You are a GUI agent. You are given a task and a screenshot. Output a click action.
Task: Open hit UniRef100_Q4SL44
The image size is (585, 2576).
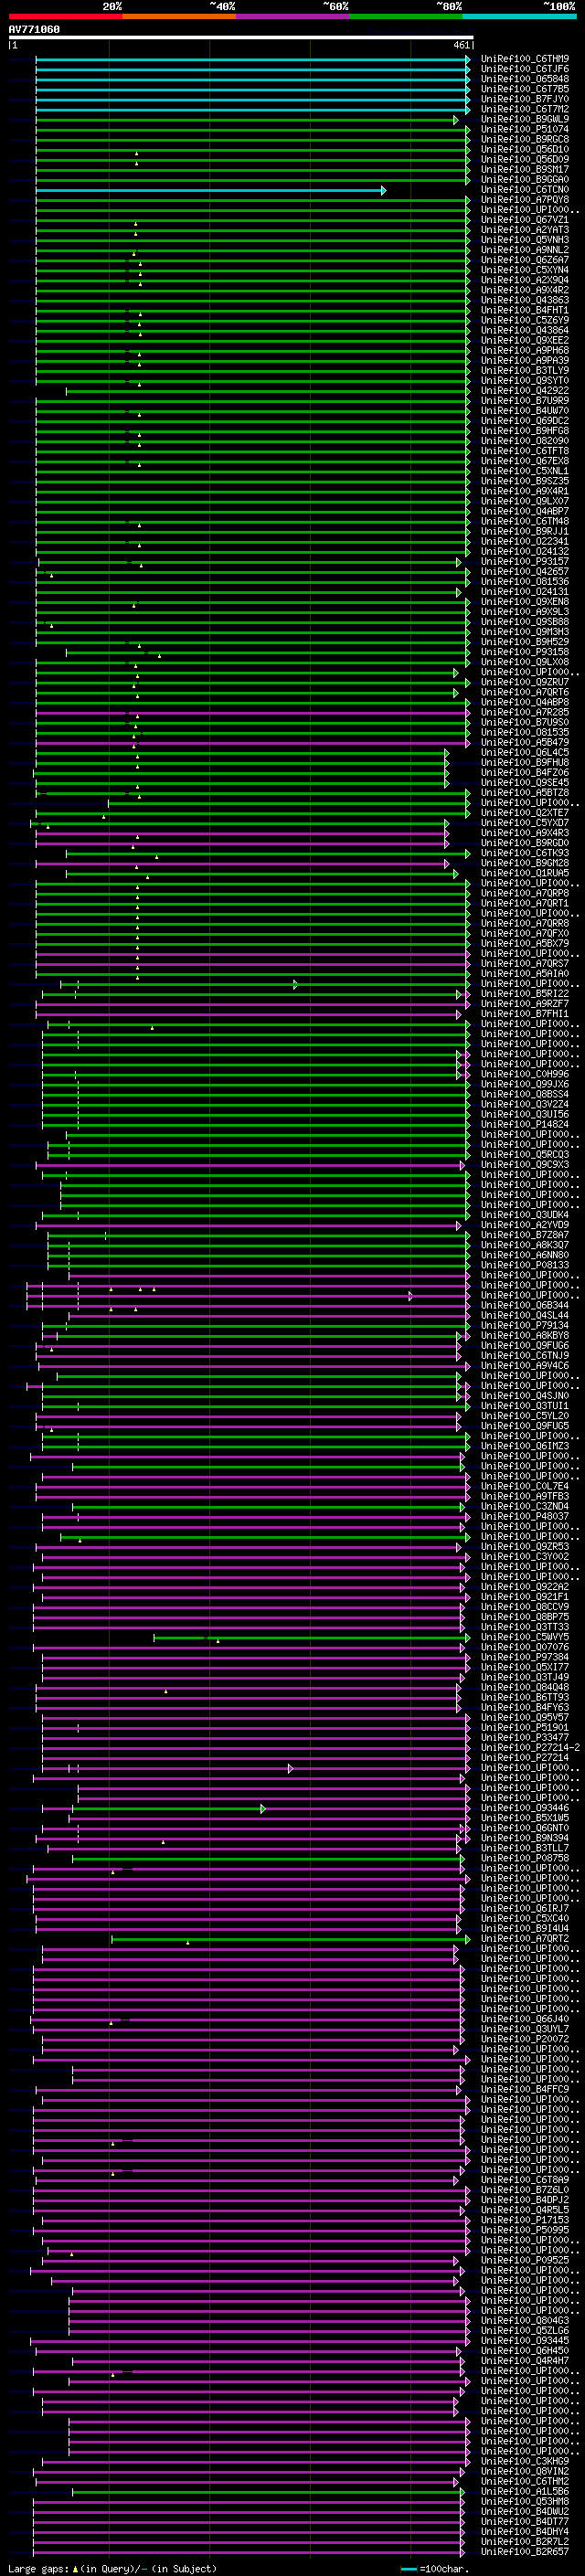click(x=525, y=1315)
